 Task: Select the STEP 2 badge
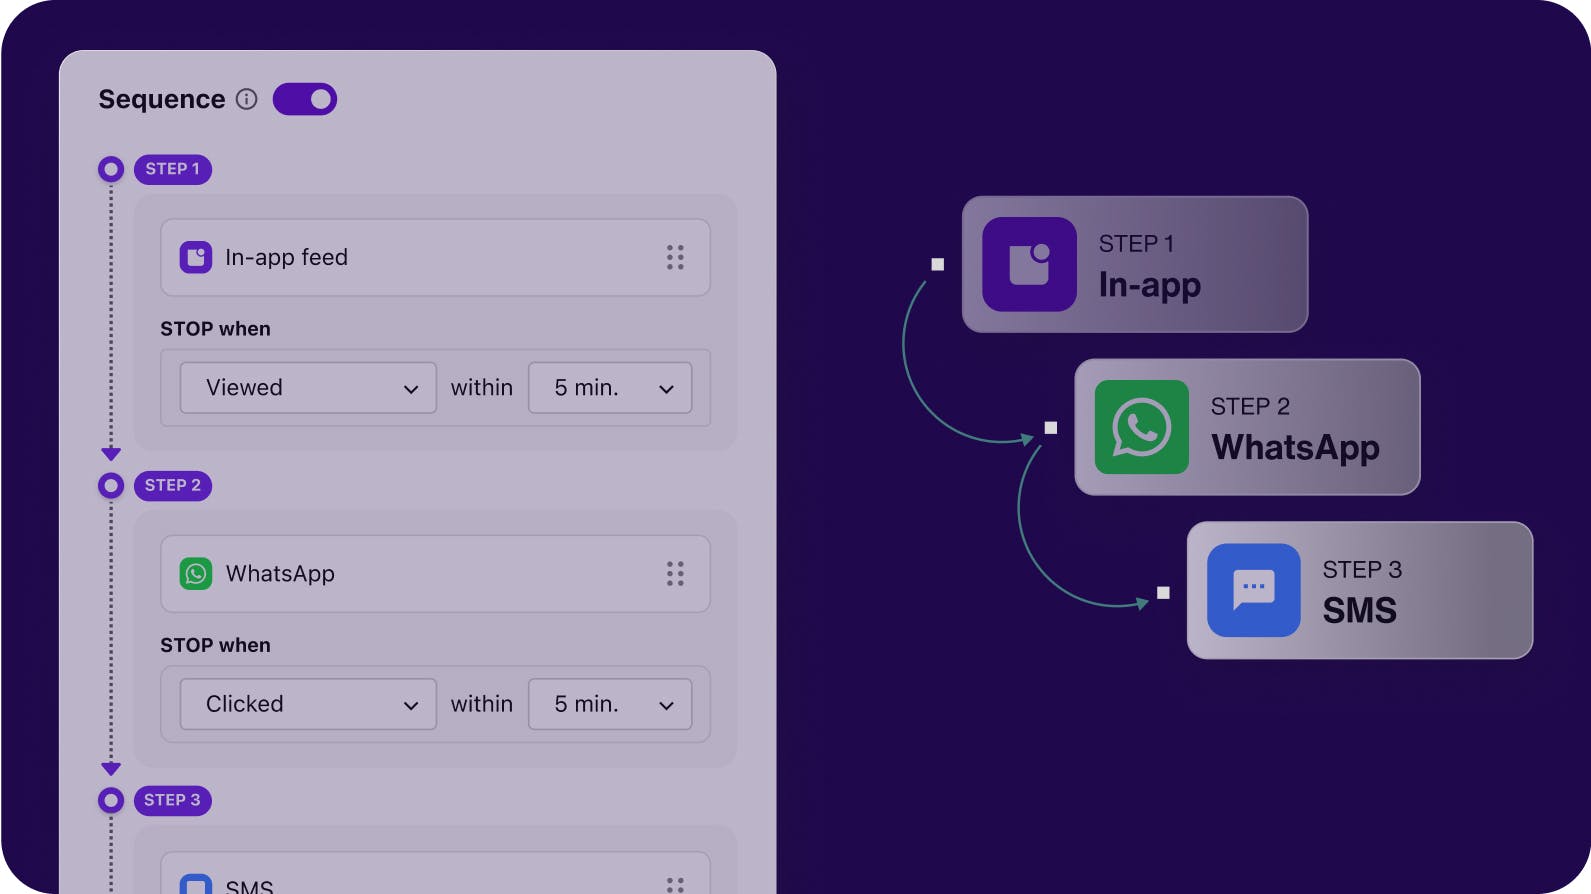[172, 485]
